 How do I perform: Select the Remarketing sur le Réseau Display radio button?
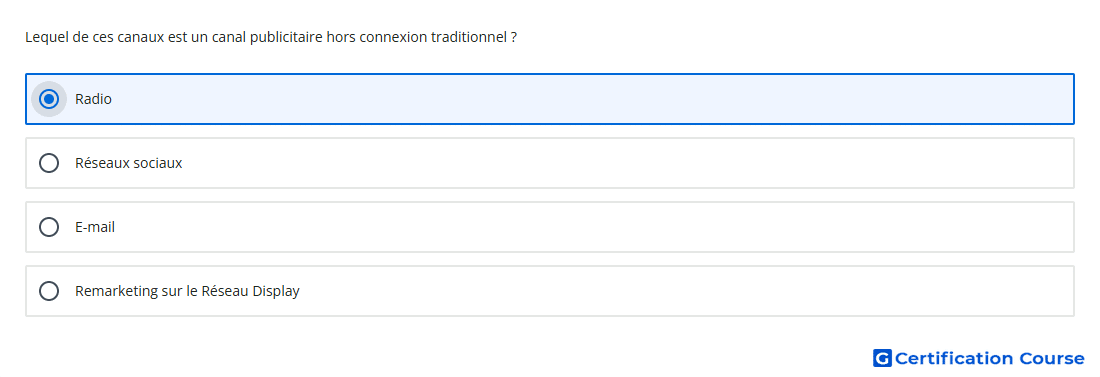pyautogui.click(x=49, y=291)
